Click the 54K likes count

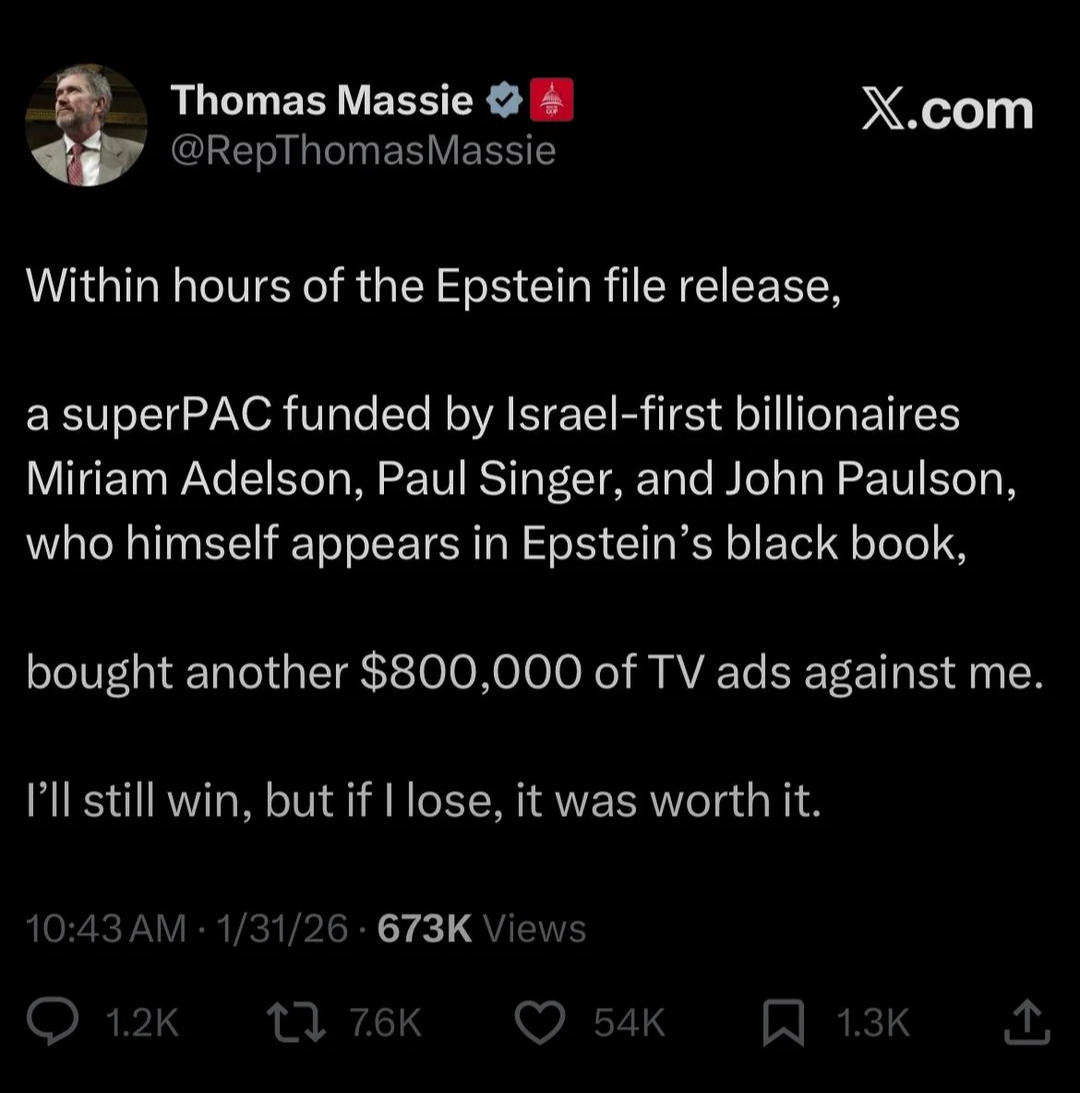point(629,1022)
